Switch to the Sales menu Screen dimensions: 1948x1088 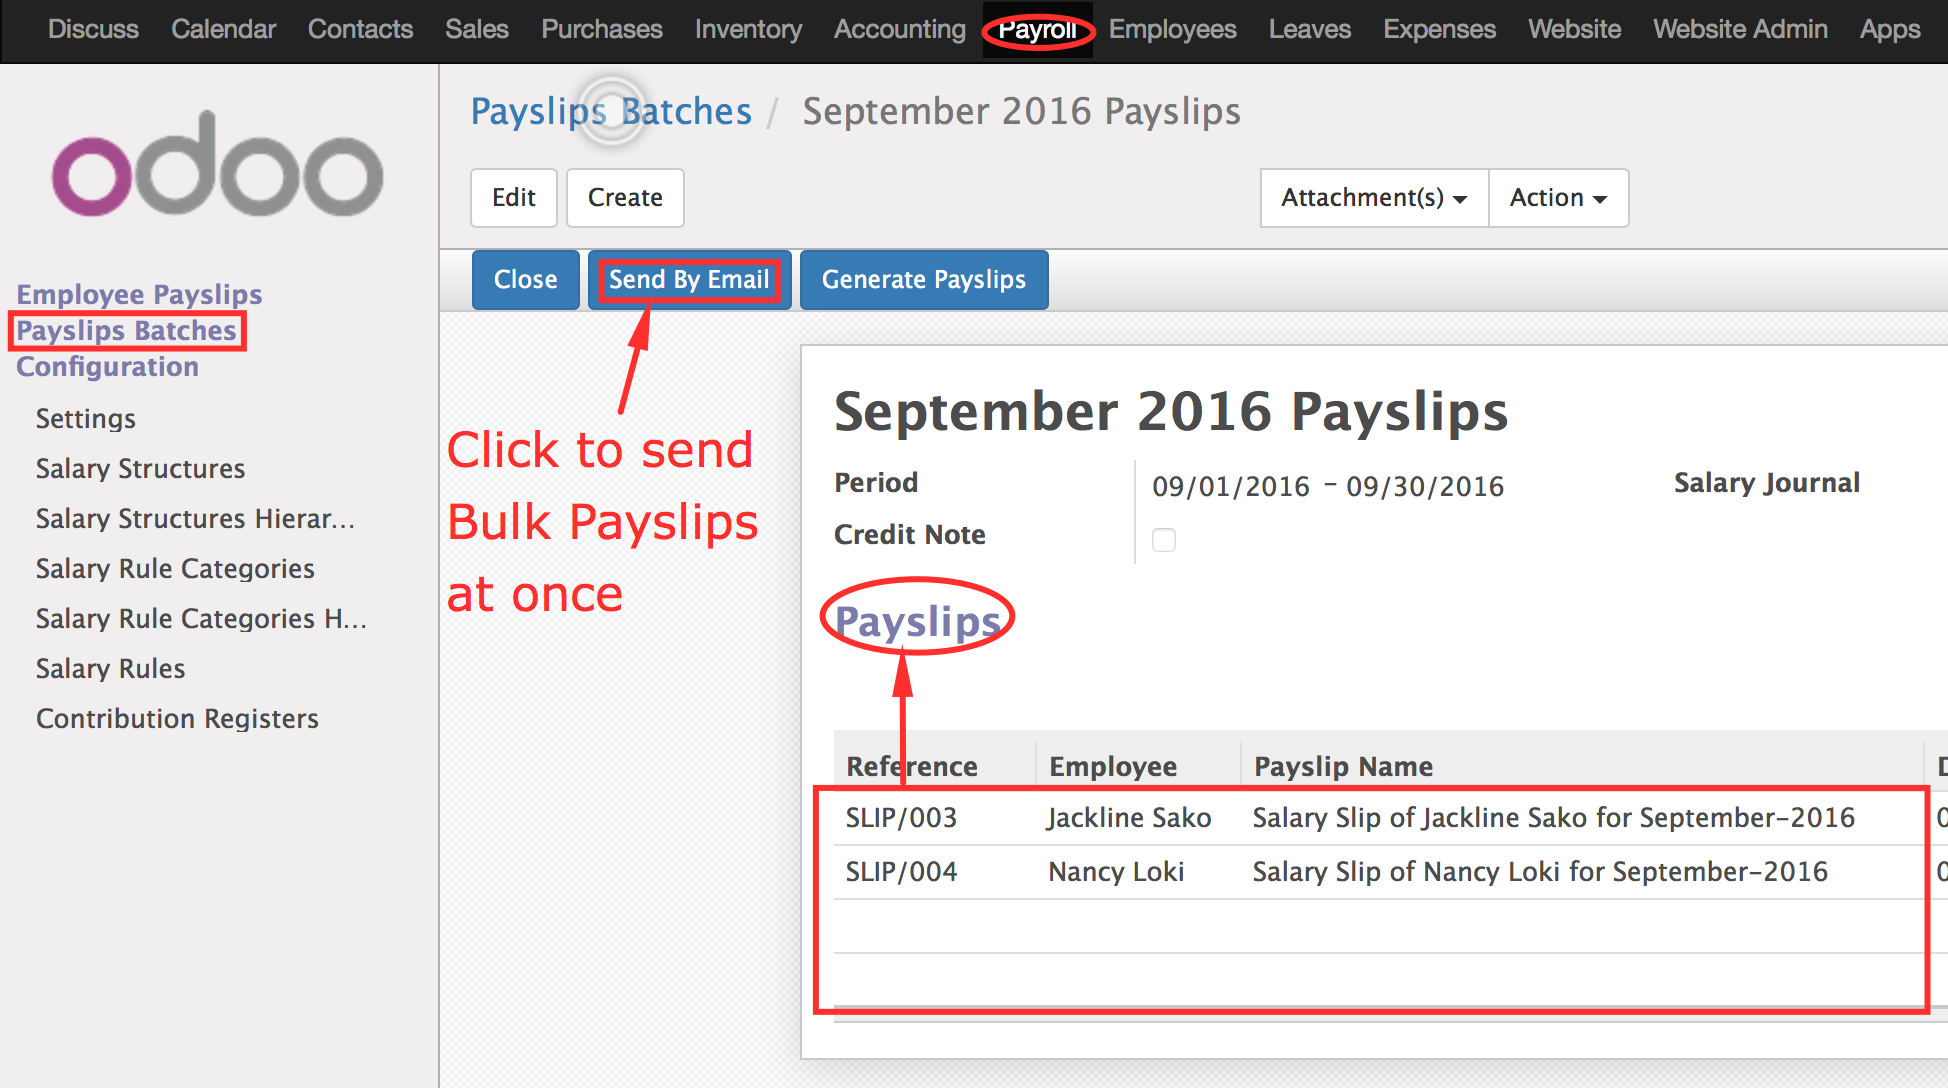tap(477, 29)
